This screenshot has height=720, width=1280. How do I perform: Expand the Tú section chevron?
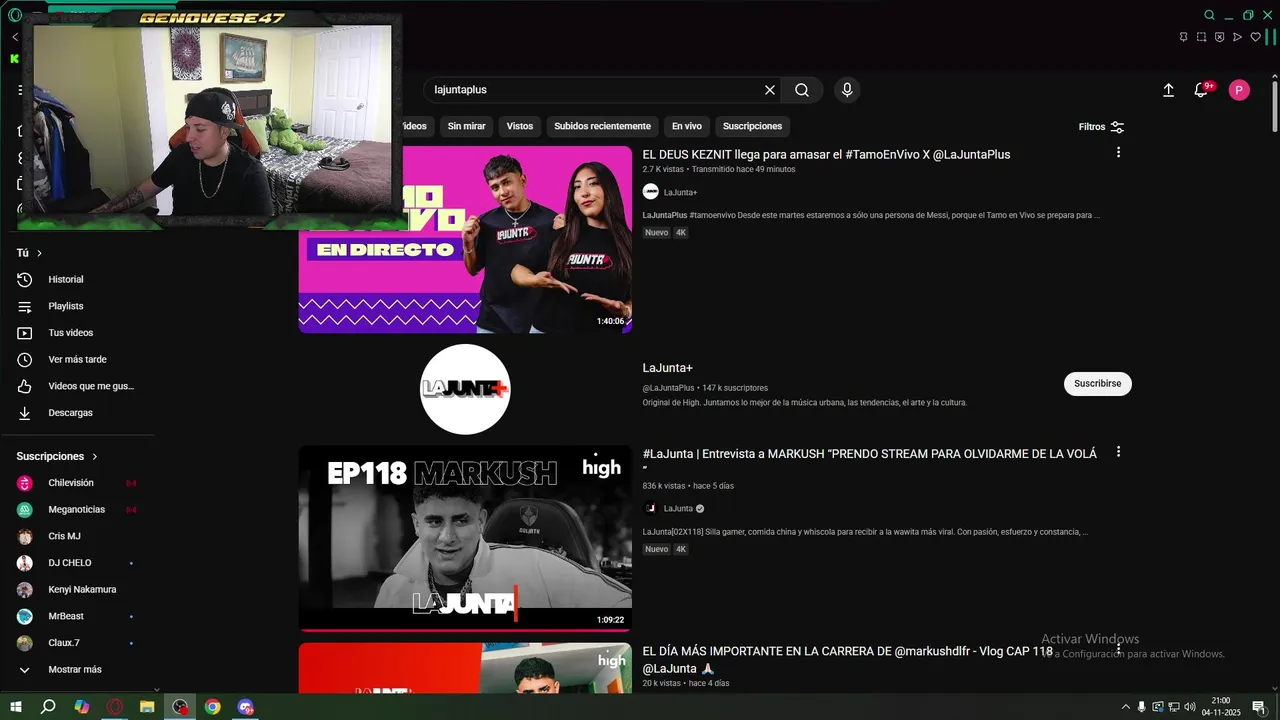pyautogui.click(x=39, y=253)
